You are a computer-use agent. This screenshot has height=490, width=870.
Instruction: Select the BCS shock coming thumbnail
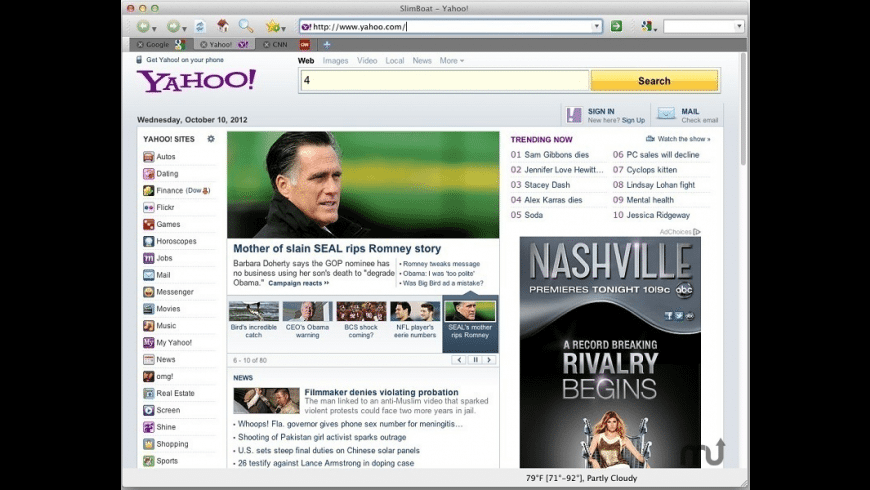click(361, 311)
